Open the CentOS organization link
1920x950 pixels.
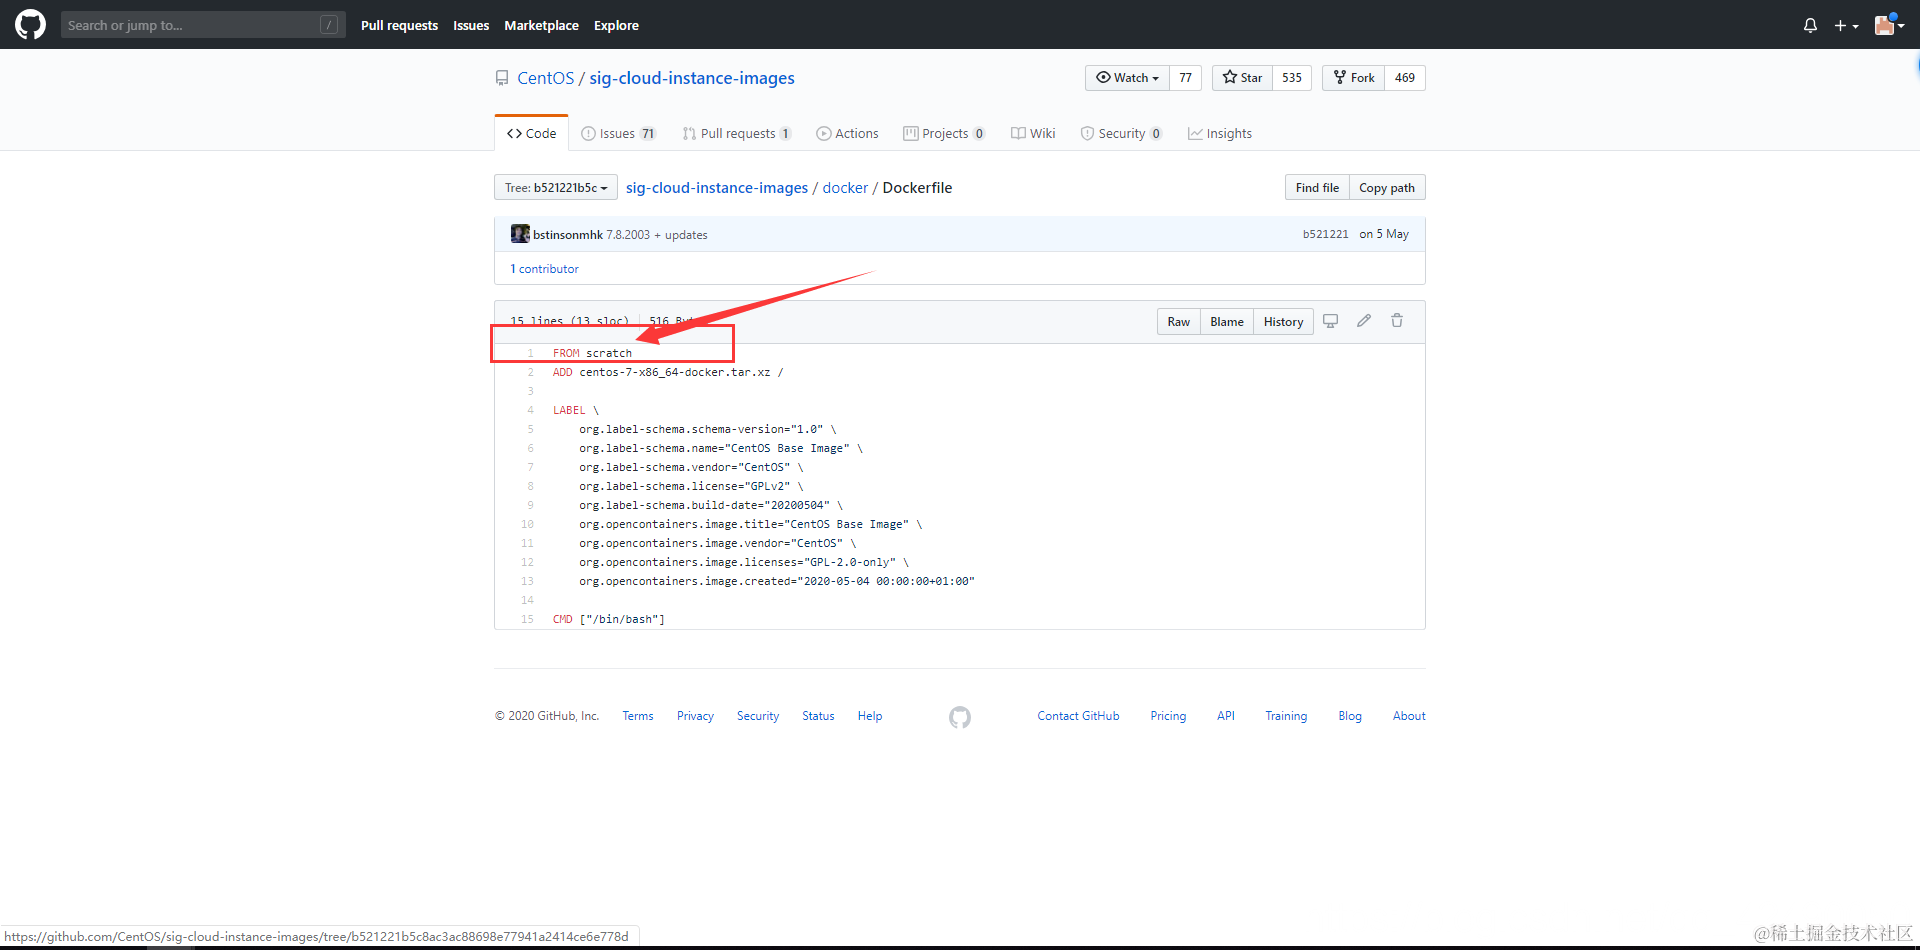pyautogui.click(x=546, y=78)
